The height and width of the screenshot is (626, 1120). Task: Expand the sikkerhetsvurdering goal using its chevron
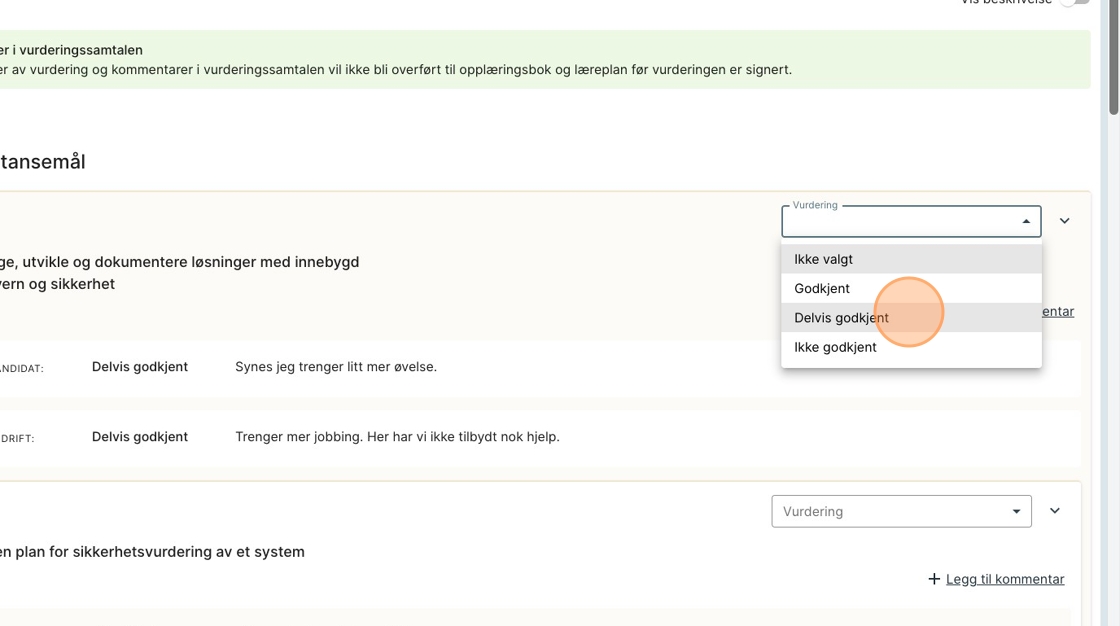click(x=1054, y=511)
